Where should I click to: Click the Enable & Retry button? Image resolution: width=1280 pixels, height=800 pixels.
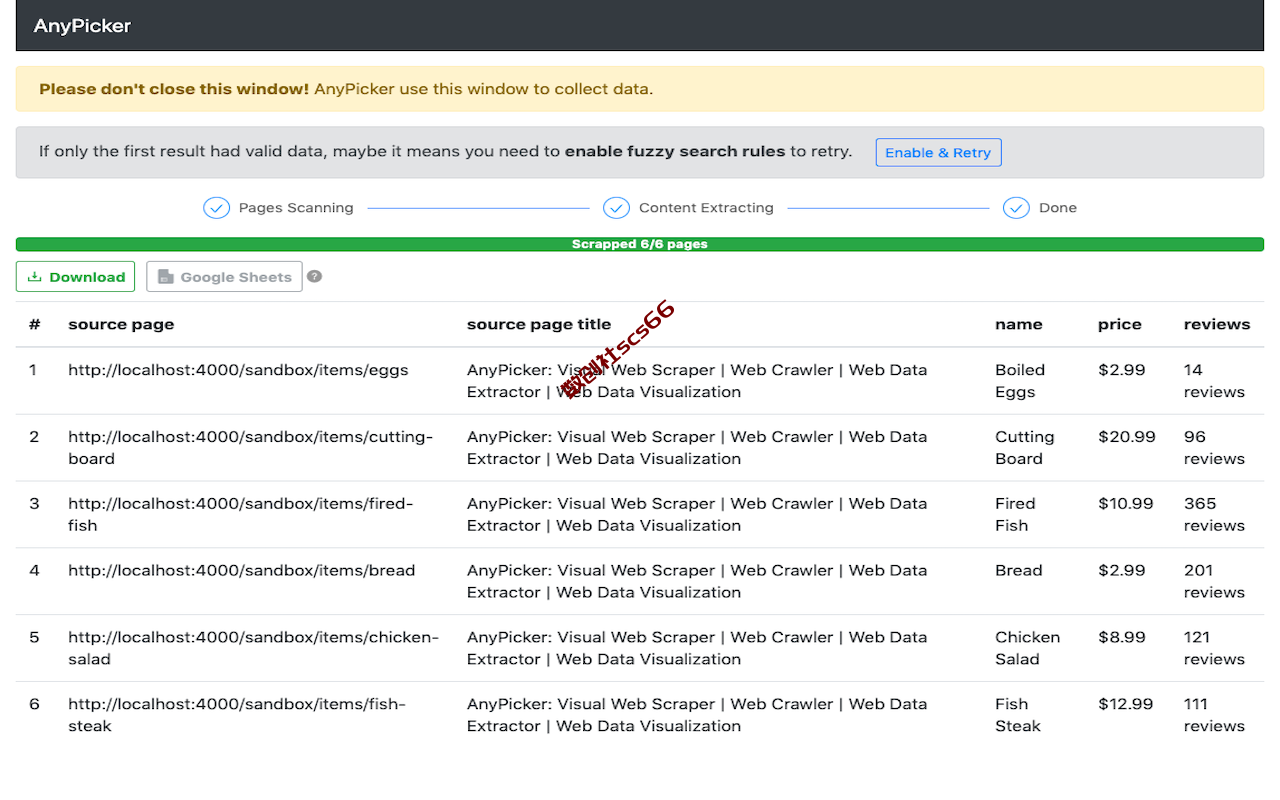(x=938, y=152)
